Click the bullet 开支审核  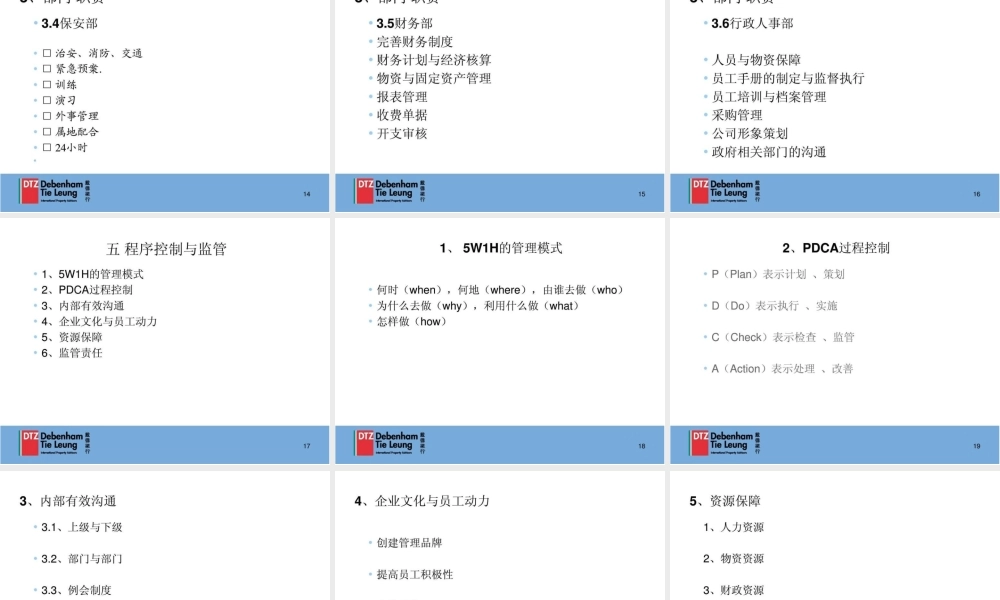coord(402,133)
